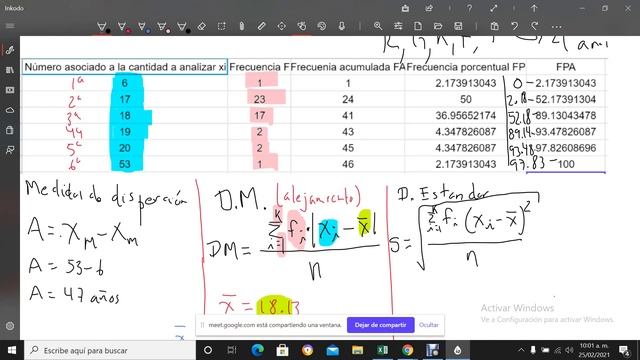Image resolution: width=640 pixels, height=360 pixels.
Task: Open the notification center icon
Action: point(624,350)
